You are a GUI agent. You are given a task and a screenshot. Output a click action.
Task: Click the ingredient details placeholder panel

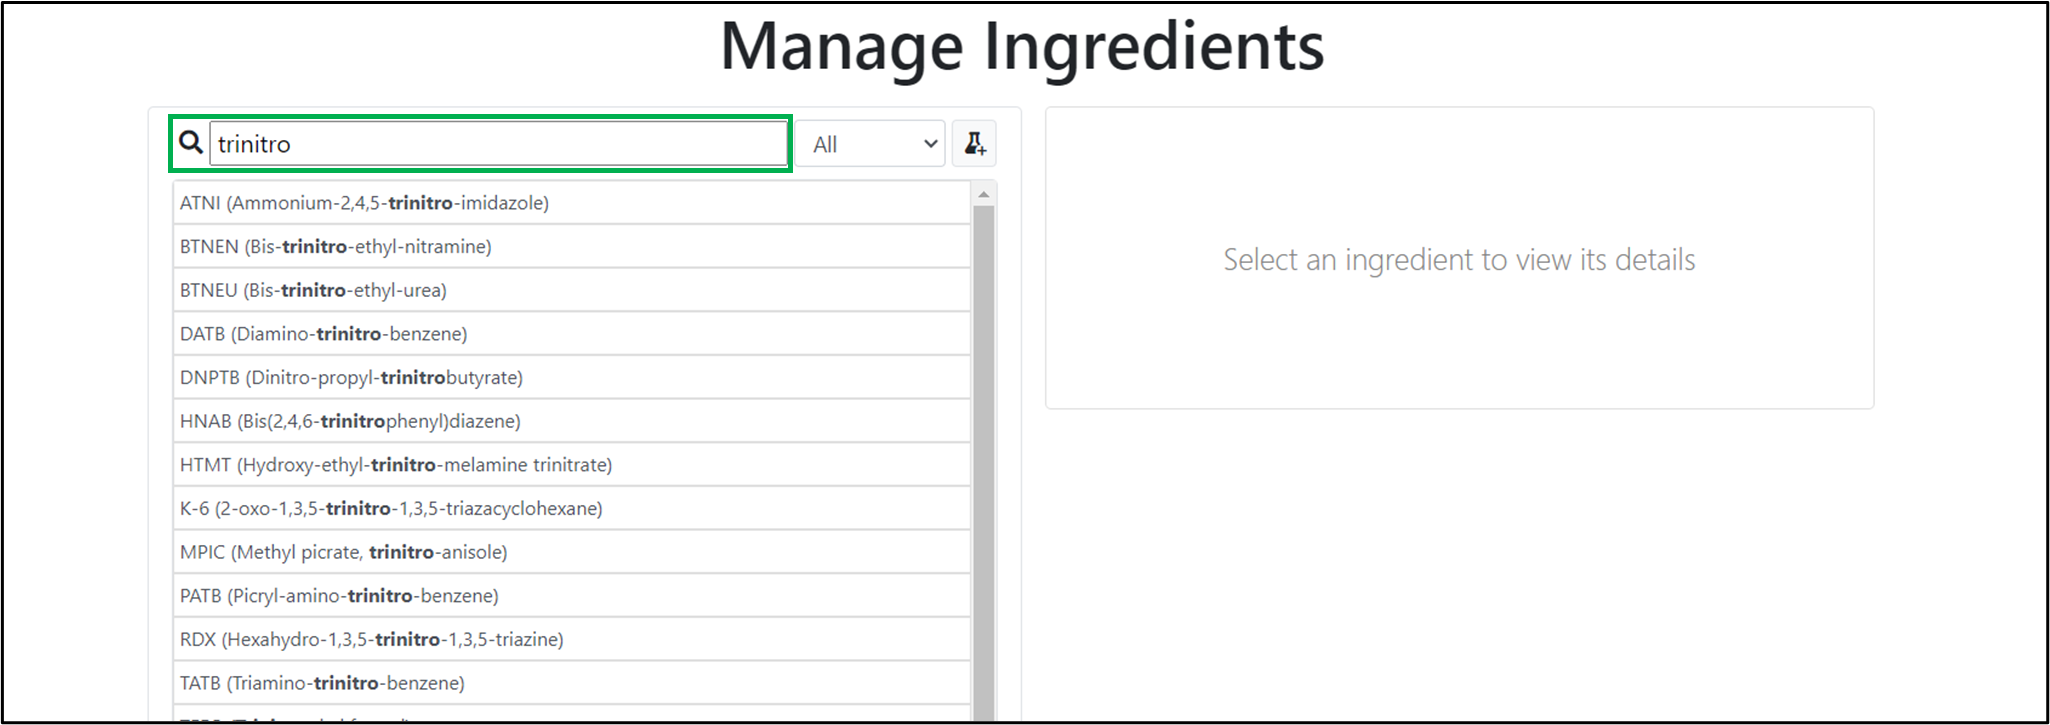(x=1459, y=259)
